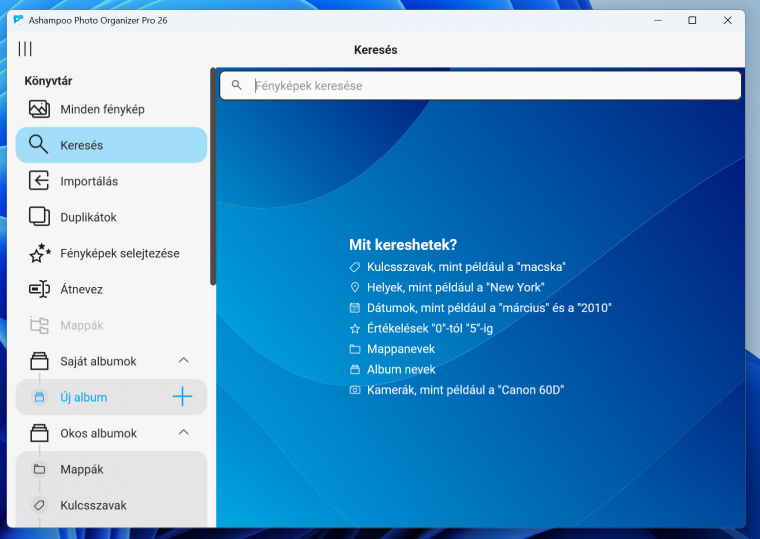The height and width of the screenshot is (539, 760).
Task: Toggle the sidebar with the hamburger menu icon
Action: (25, 49)
